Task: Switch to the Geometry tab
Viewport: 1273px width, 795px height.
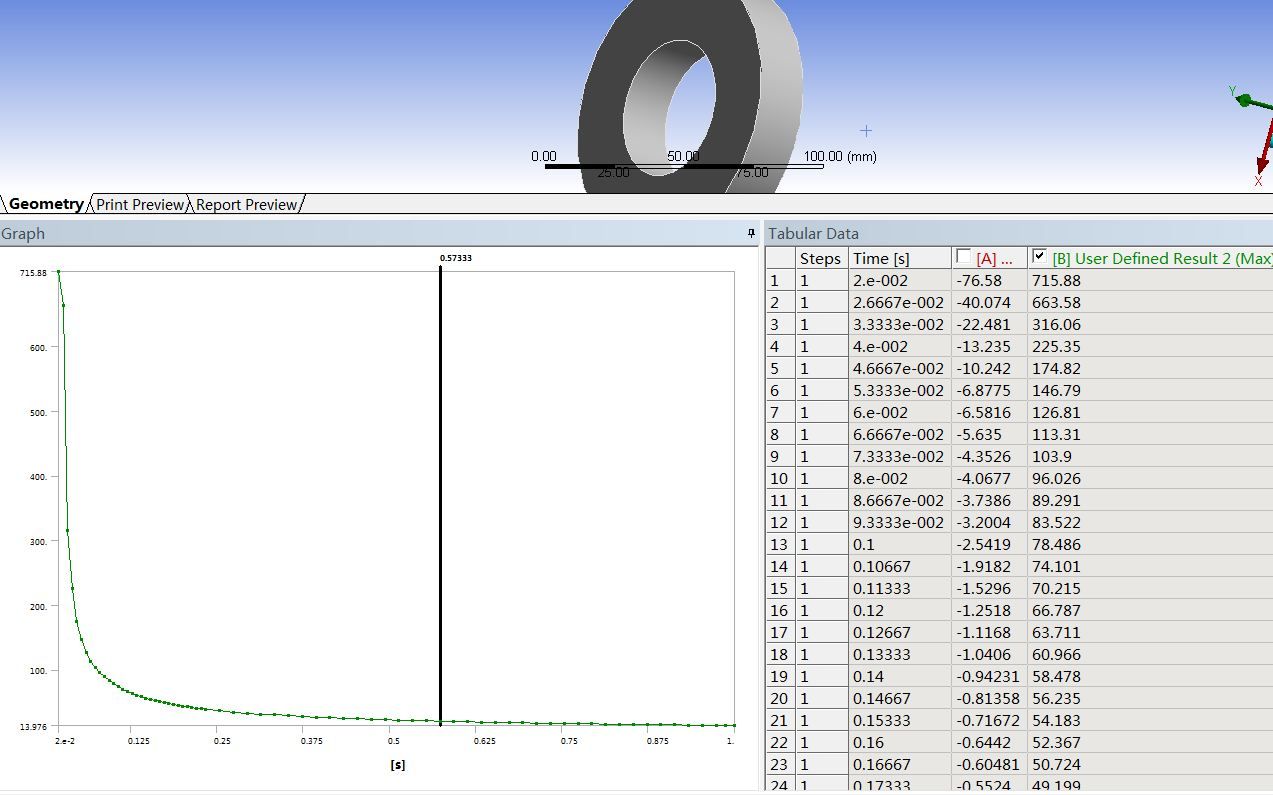Action: click(45, 204)
